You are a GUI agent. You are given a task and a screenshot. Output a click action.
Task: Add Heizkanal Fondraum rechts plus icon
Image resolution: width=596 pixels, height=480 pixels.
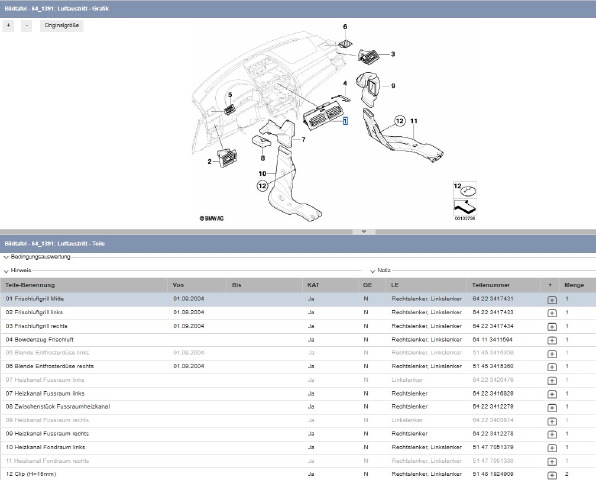tap(552, 462)
